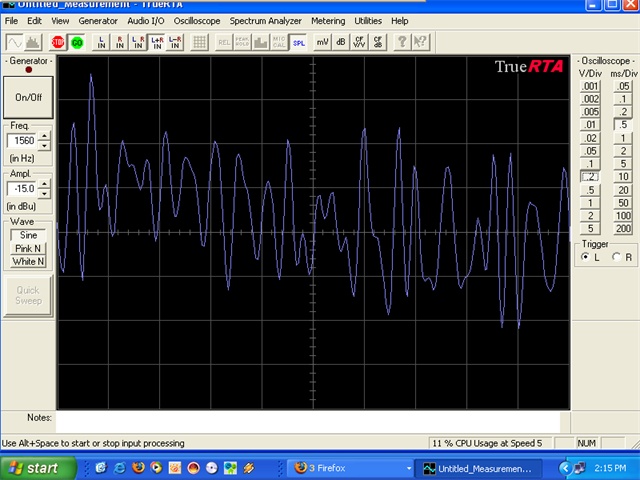The width and height of the screenshot is (640, 480).
Task: Activate the context help pointer icon
Action: 420,42
